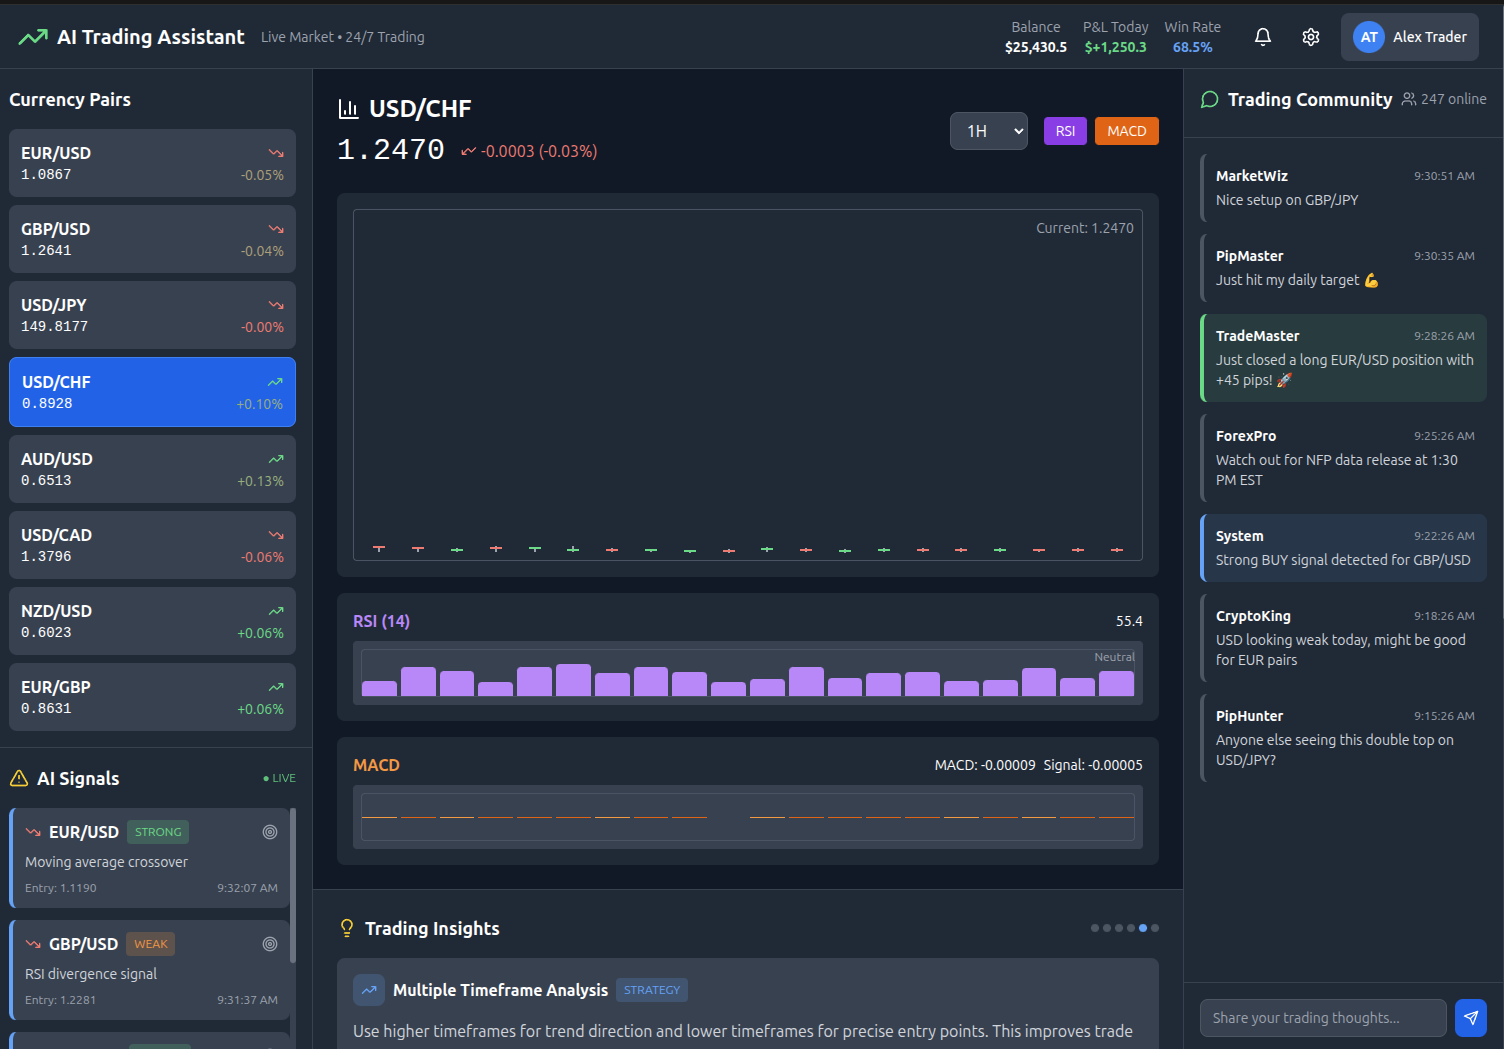
Task: Click the Win Rate 68.5% value
Action: coord(1193,47)
